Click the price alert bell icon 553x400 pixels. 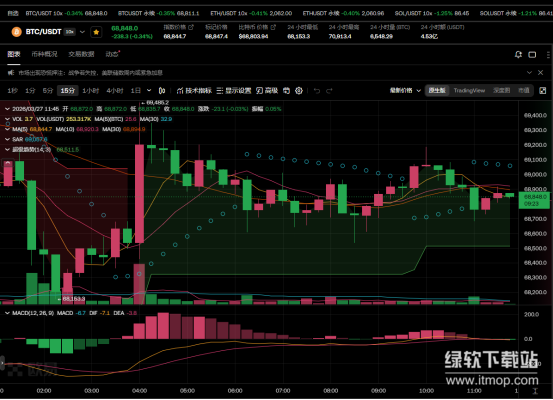coord(518,54)
